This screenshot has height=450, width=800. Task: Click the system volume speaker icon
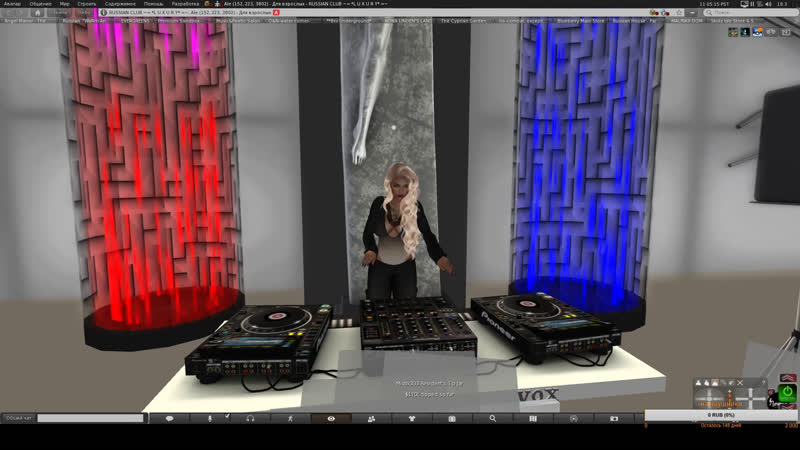(x=768, y=4)
